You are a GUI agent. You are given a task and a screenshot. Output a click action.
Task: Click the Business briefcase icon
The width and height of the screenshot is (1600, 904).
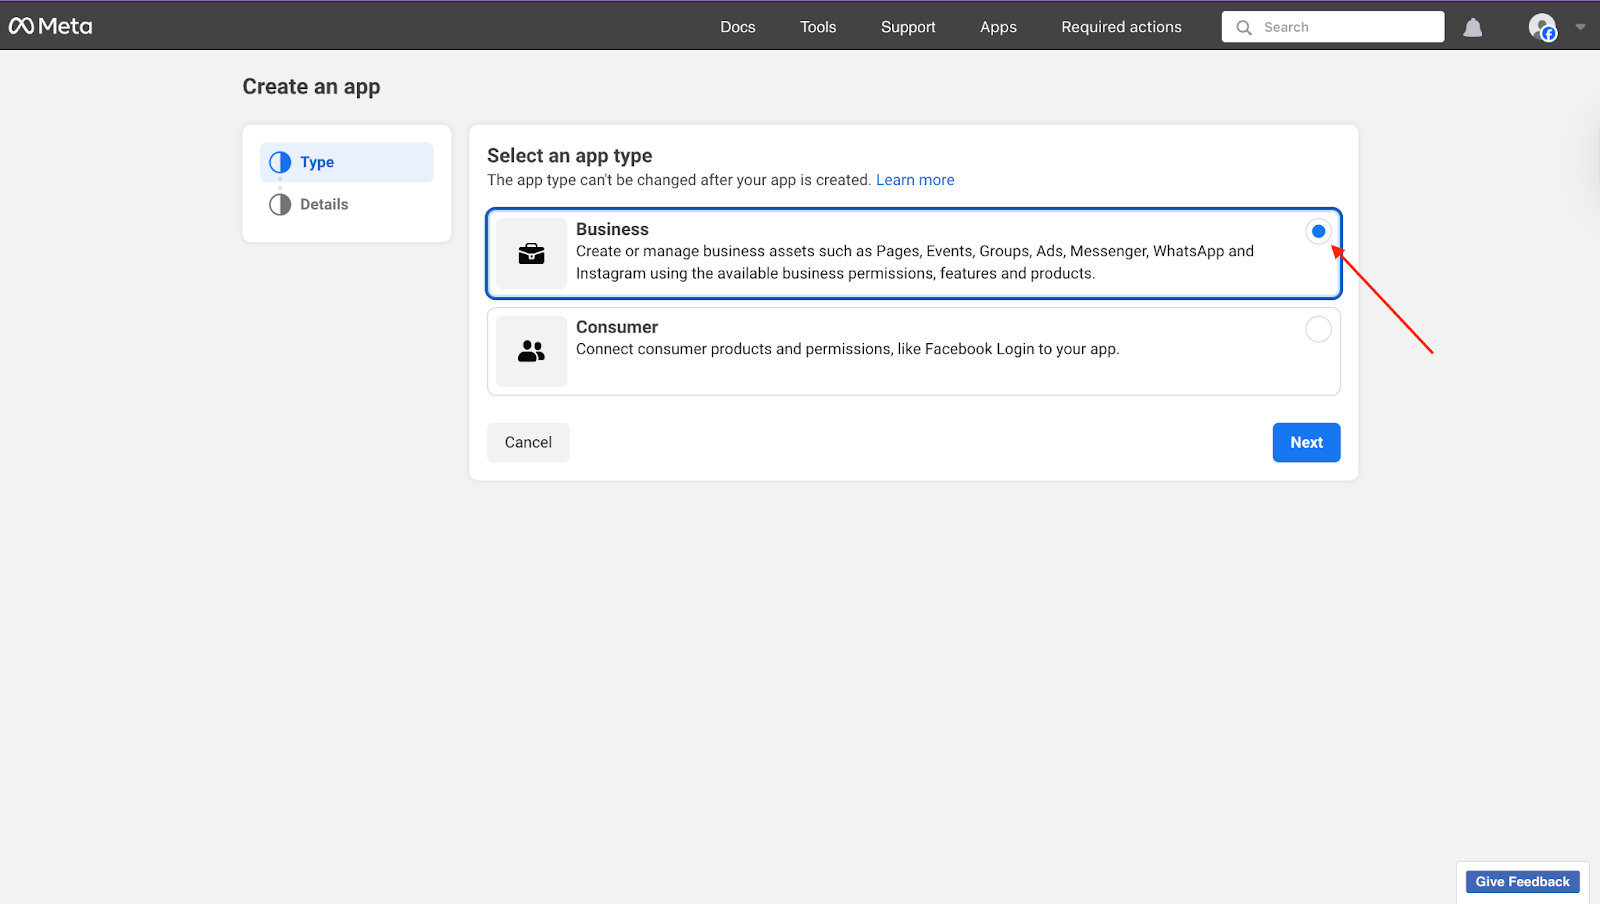point(531,254)
